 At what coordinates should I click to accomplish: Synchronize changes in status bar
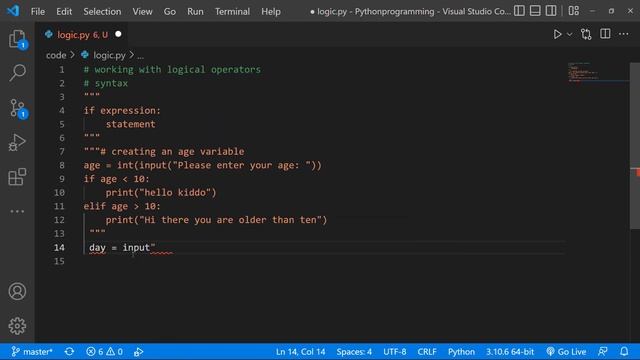tap(69, 351)
